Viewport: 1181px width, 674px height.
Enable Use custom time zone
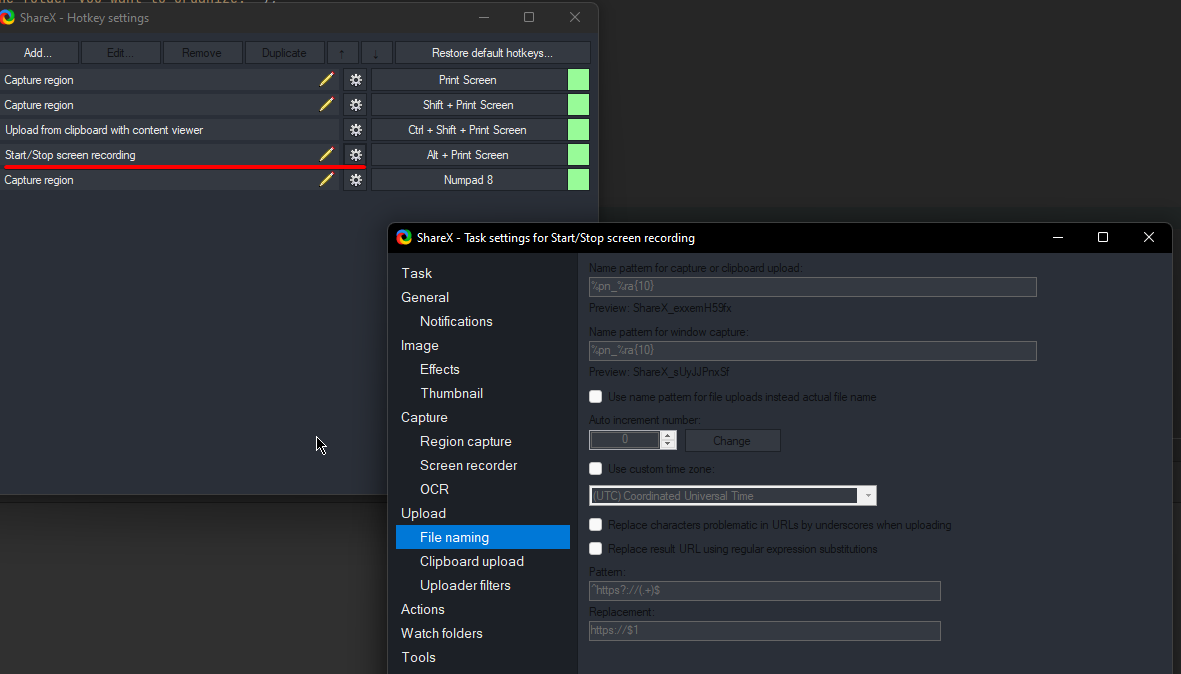coord(595,468)
